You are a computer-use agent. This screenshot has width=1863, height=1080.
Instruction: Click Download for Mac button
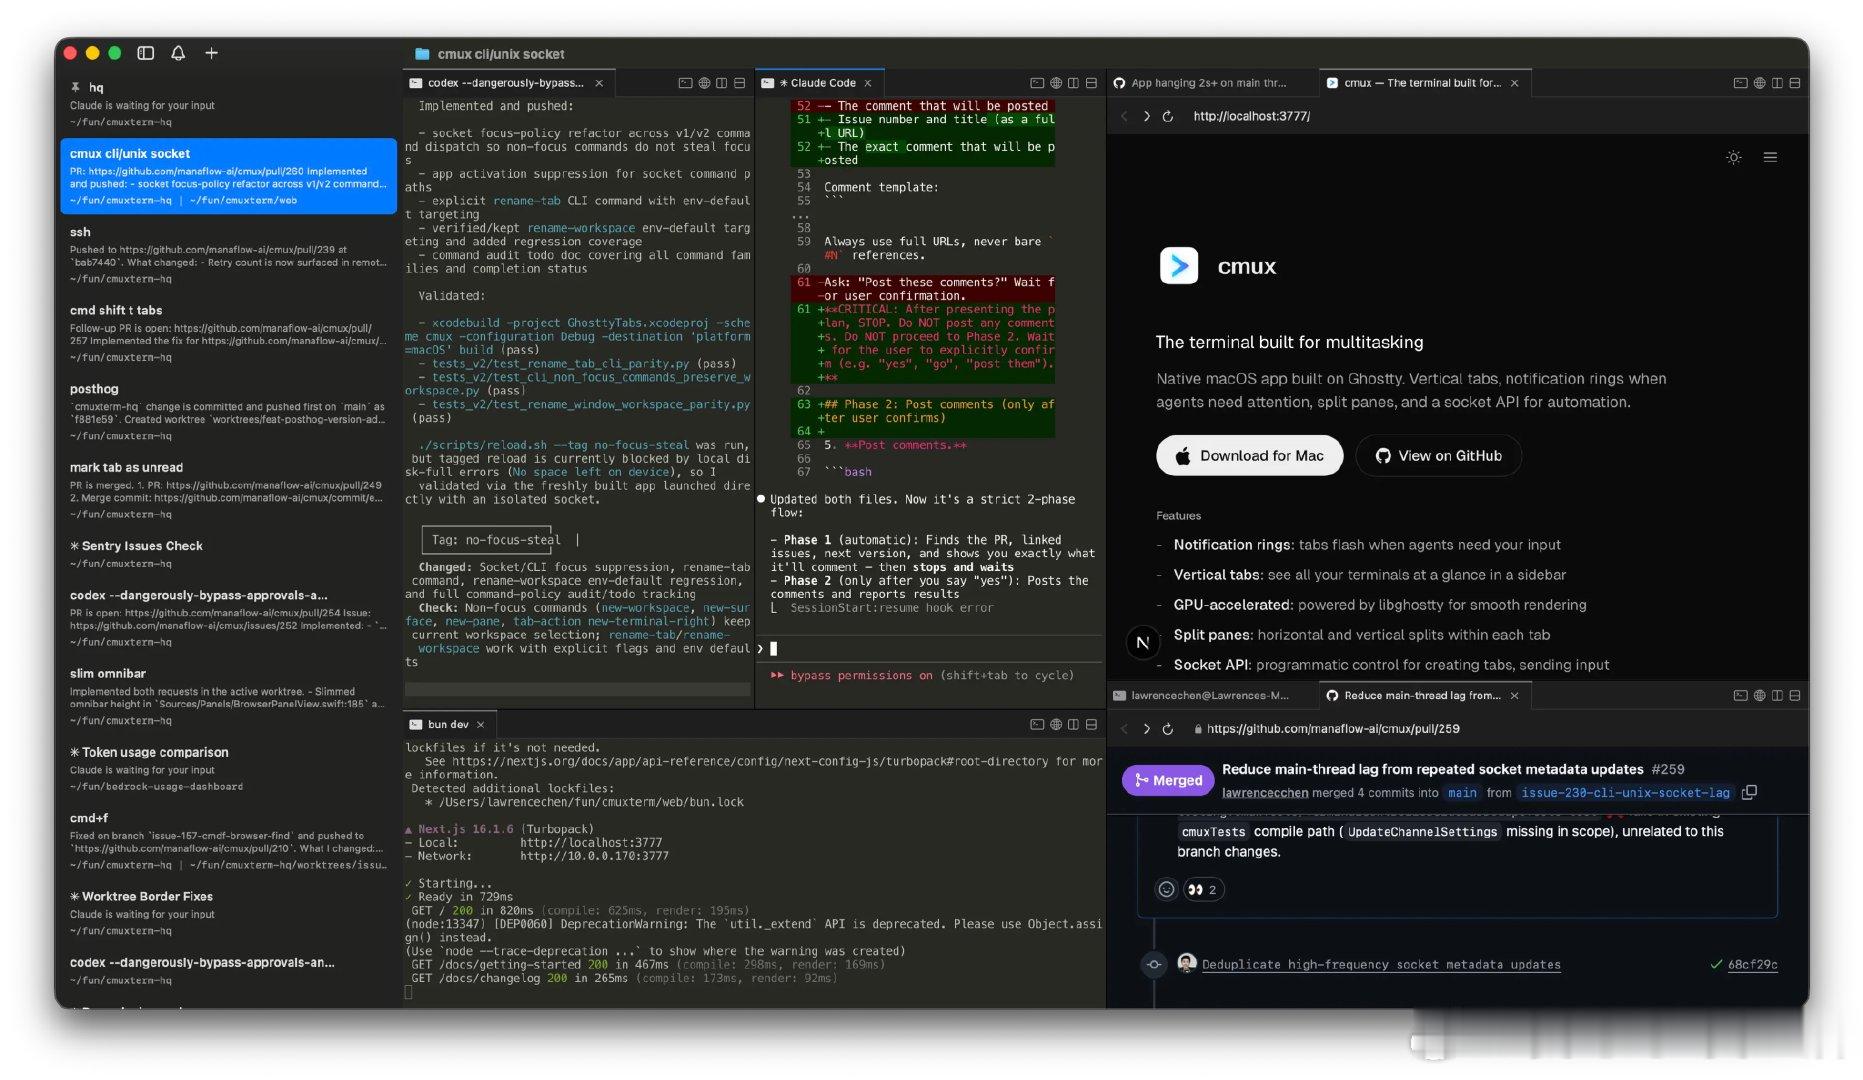click(x=1249, y=455)
